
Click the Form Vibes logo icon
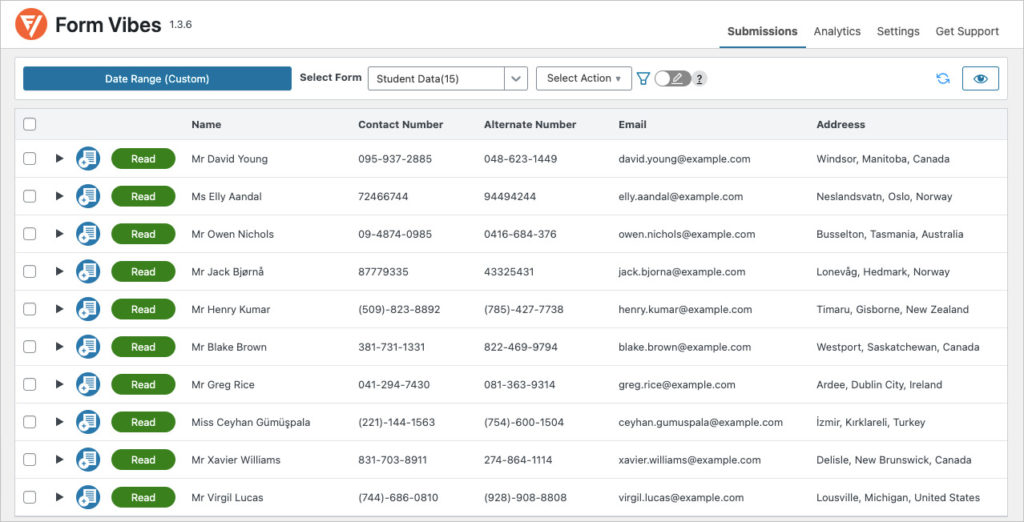pos(31,25)
